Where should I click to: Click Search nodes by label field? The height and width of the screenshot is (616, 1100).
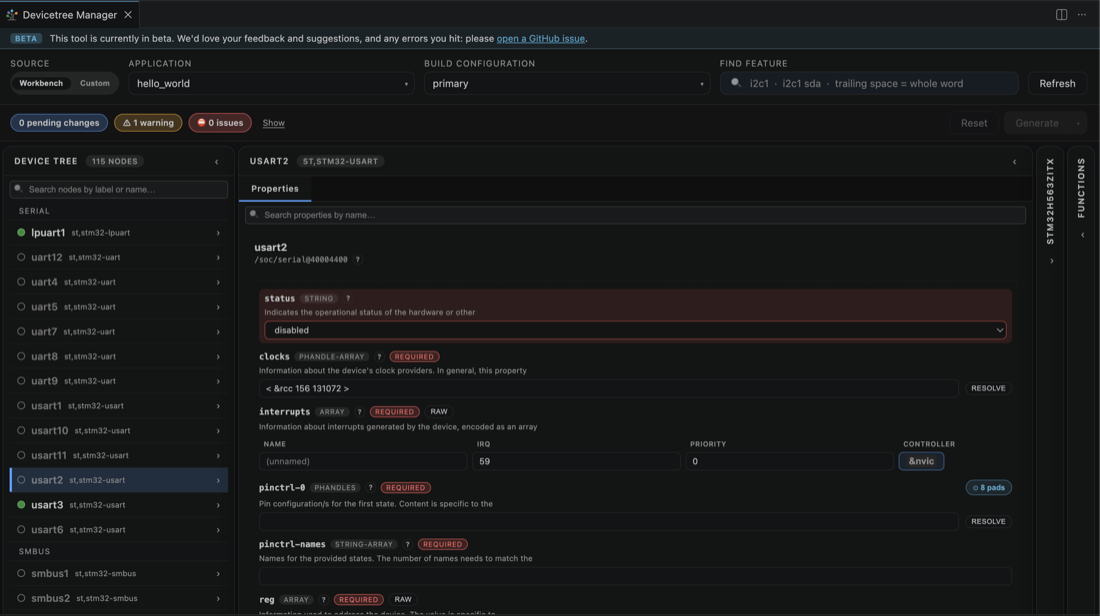tap(119, 189)
